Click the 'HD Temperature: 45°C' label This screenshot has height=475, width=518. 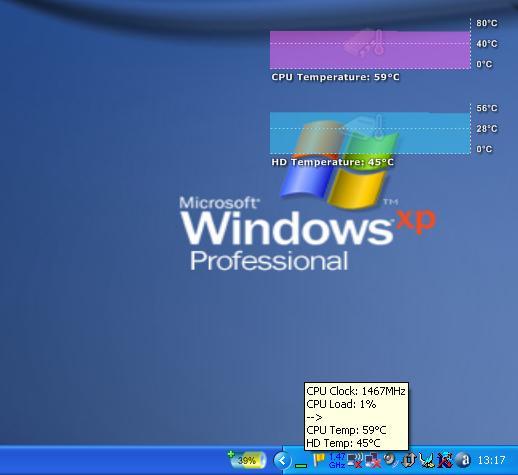333,162
